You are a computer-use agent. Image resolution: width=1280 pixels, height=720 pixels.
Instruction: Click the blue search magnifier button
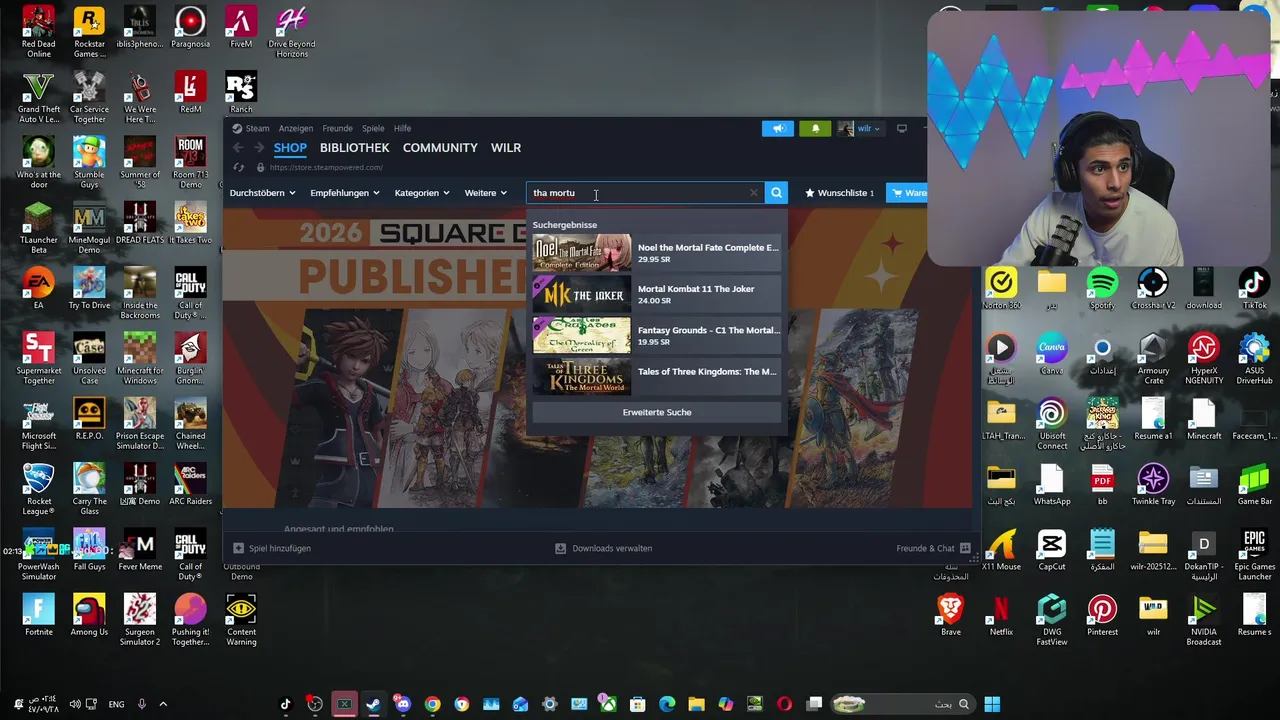click(776, 193)
